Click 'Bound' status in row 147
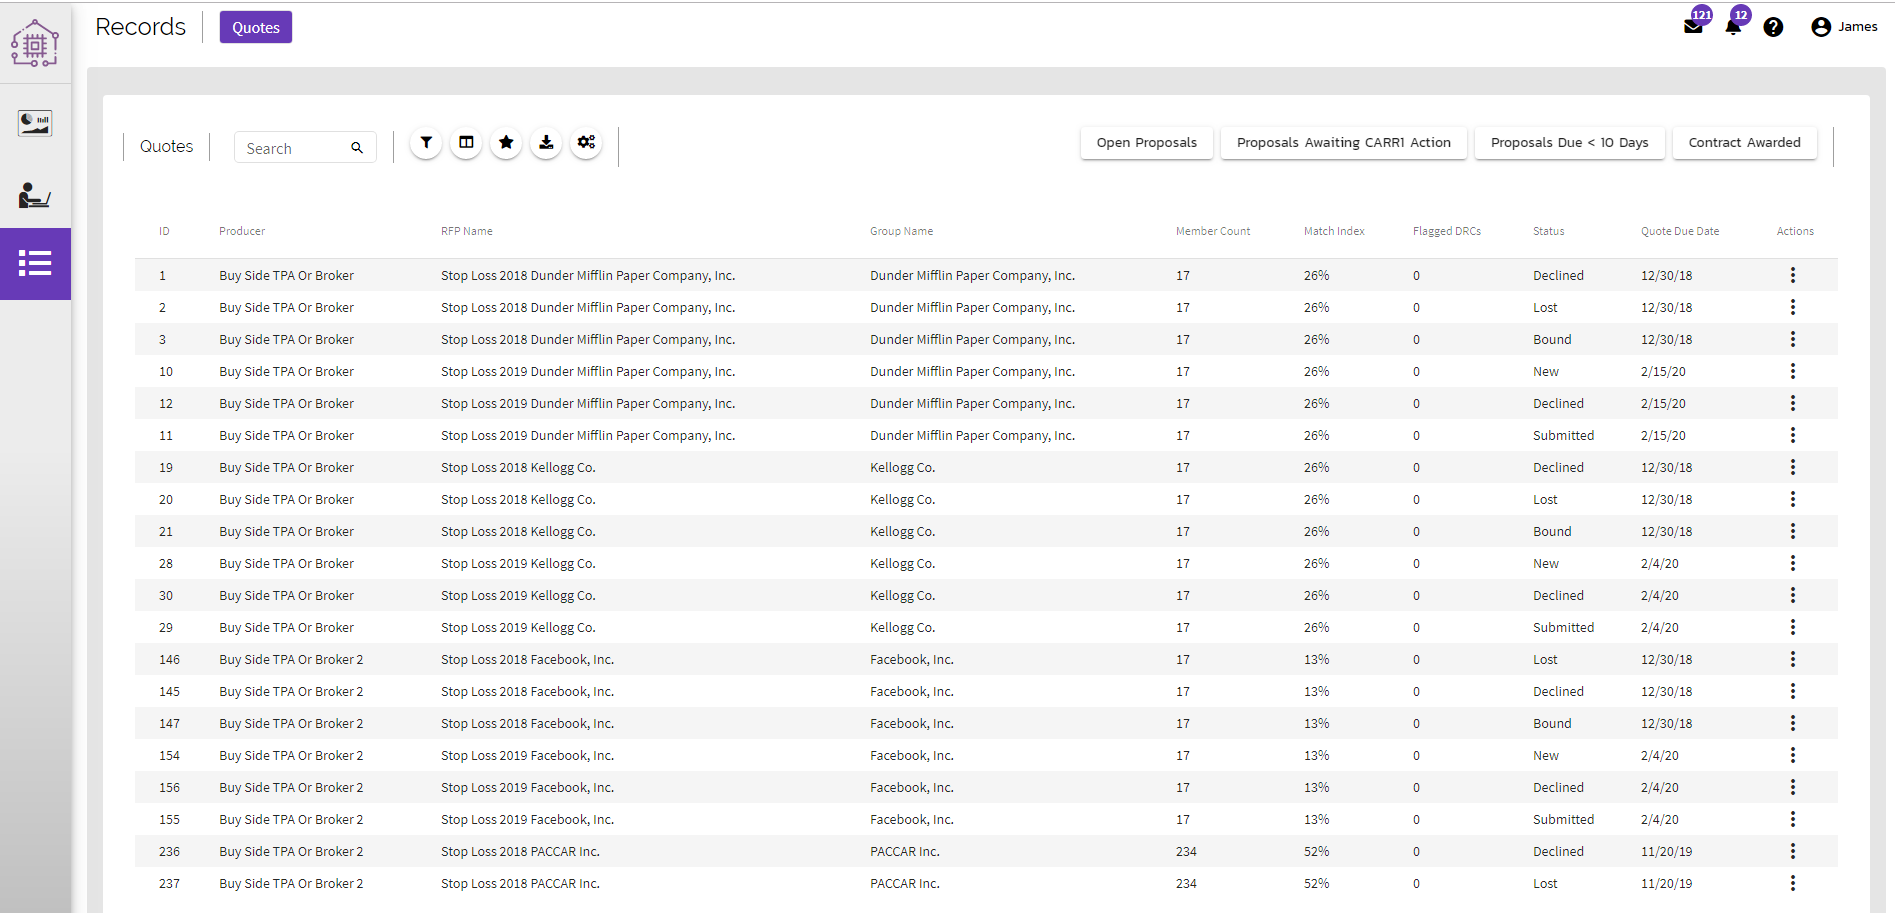 pos(1552,724)
